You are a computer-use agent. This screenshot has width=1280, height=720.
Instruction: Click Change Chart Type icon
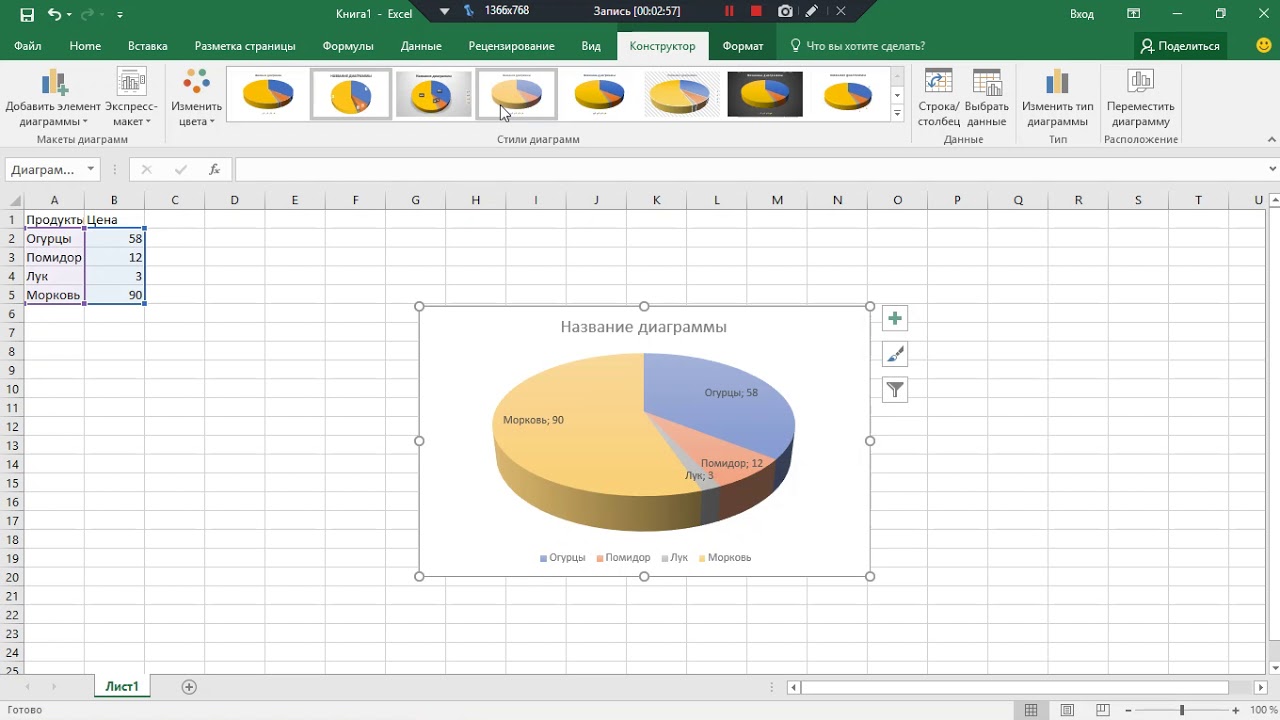pyautogui.click(x=1057, y=83)
